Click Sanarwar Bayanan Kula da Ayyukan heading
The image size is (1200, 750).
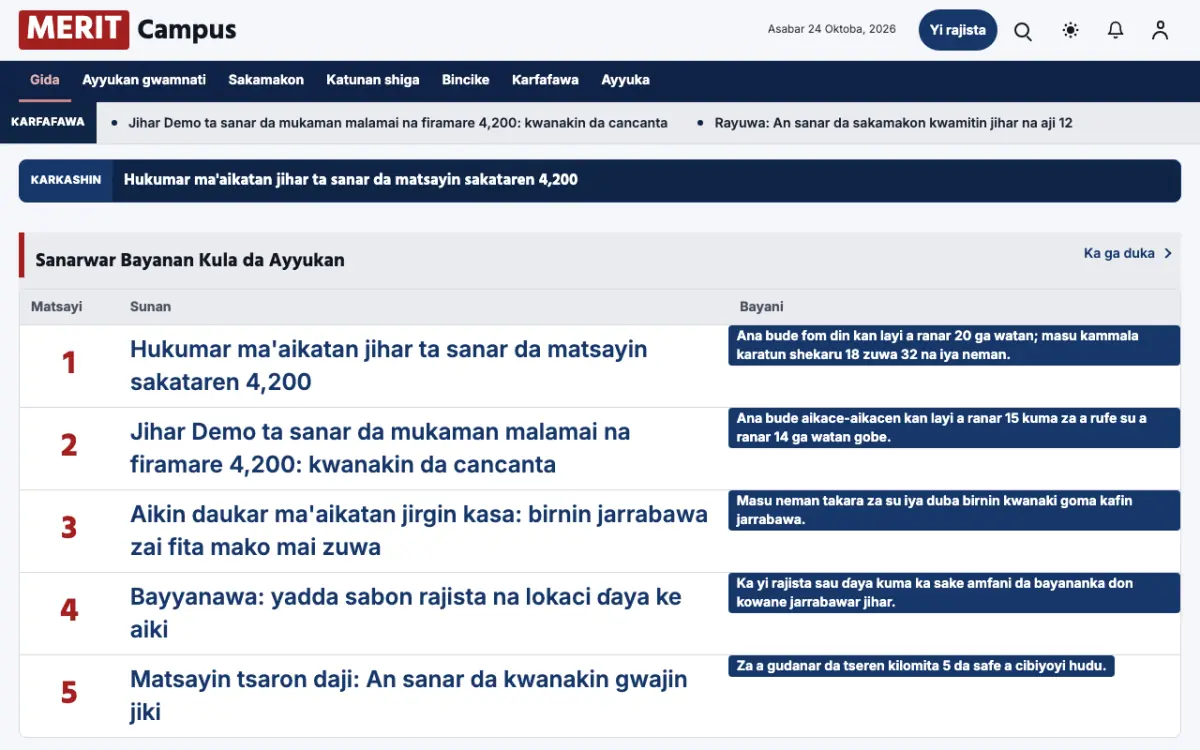(x=190, y=260)
